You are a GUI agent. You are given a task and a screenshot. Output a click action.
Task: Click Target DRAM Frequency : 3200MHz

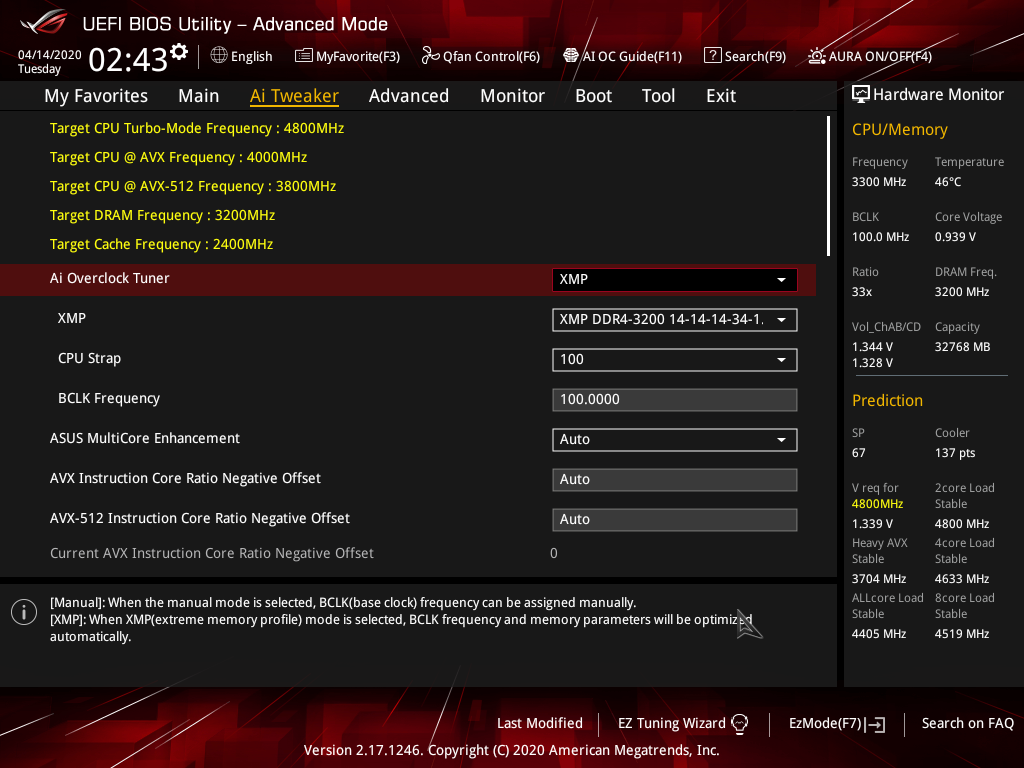[162, 215]
